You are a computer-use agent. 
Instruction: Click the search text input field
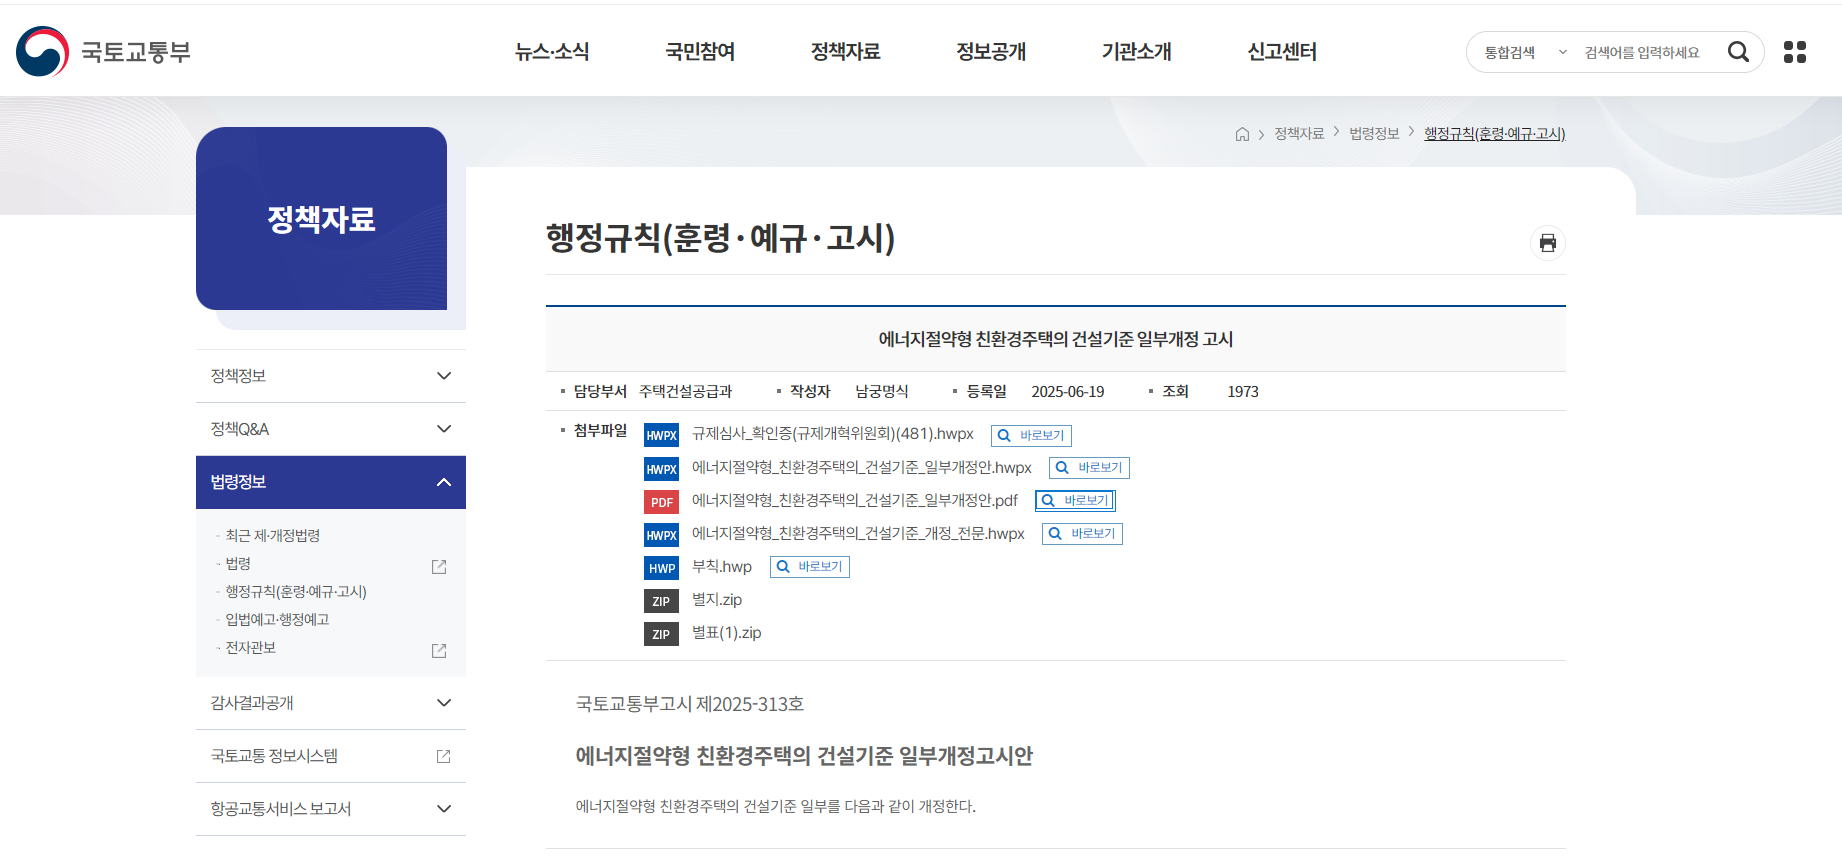[x=1645, y=53]
